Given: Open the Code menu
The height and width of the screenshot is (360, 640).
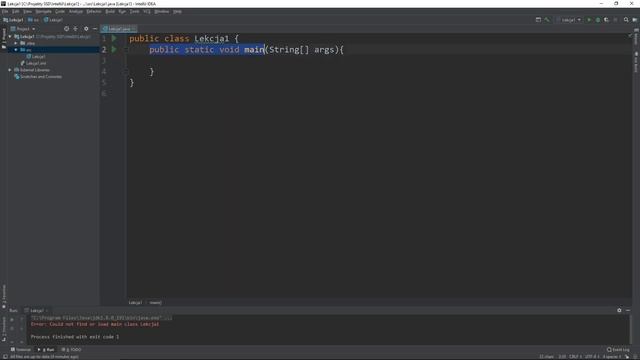Looking at the screenshot, I should point(60,11).
